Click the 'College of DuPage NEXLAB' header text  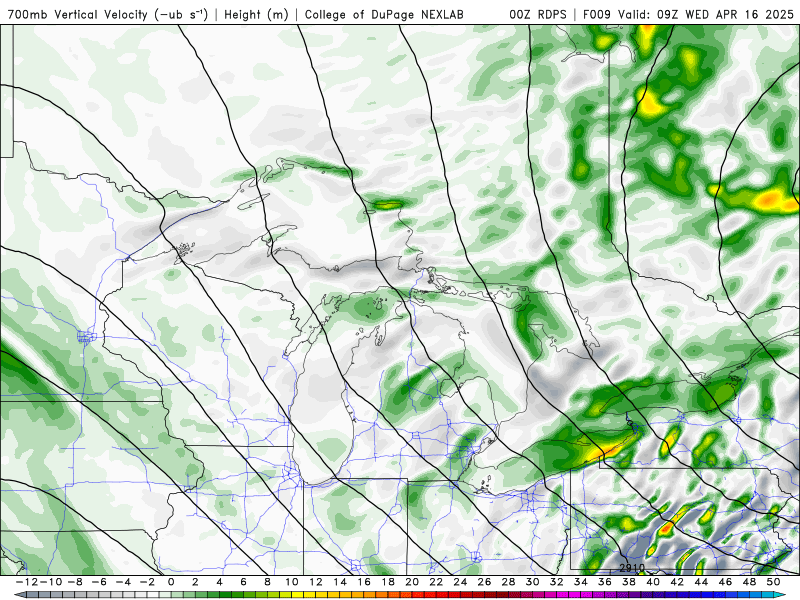pyautogui.click(x=384, y=14)
